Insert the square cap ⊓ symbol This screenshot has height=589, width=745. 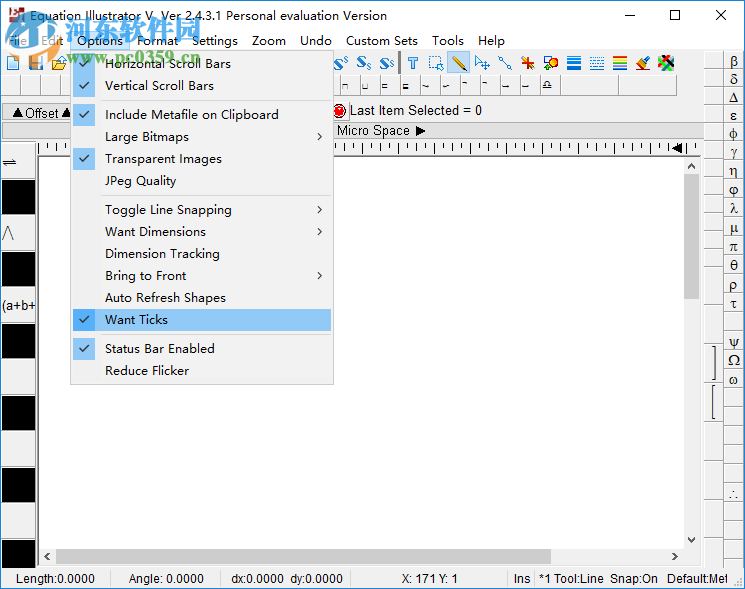[345, 86]
